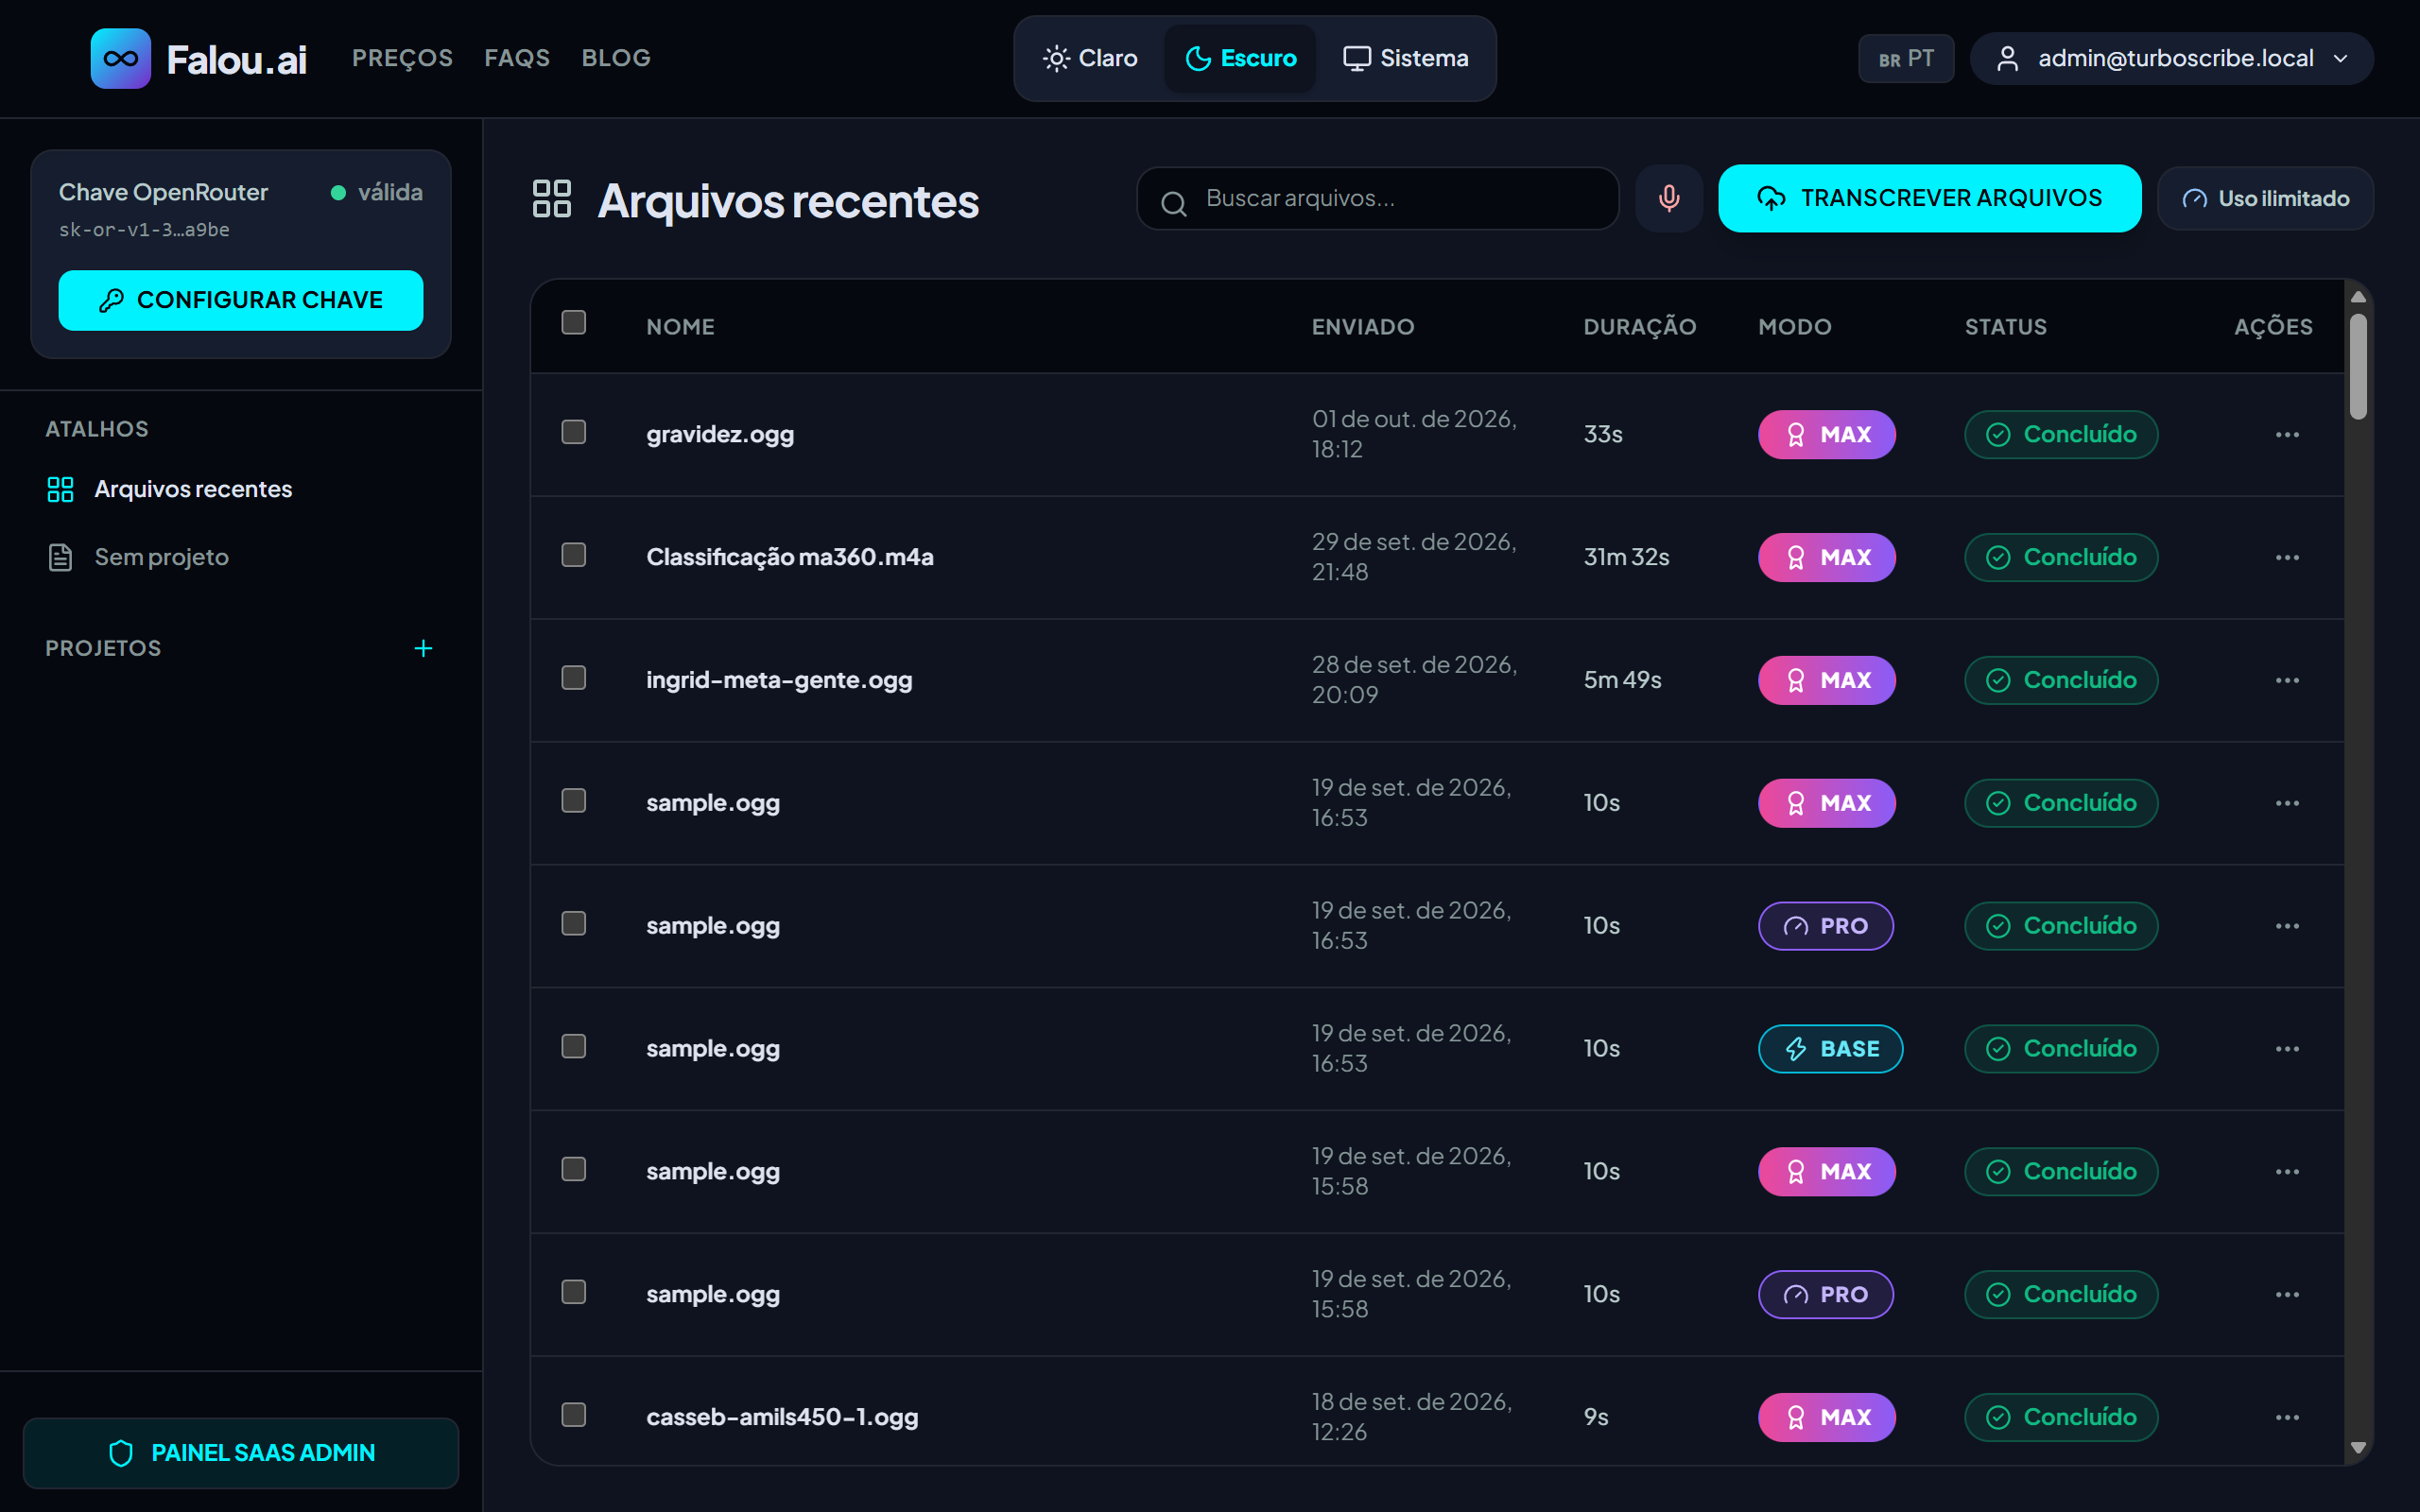Open the gravidez.ogg file
The width and height of the screenshot is (2420, 1512).
click(x=720, y=434)
